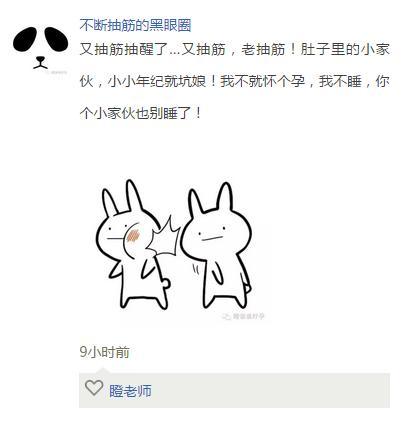412x421 pixels.
Task: Click the panda's left black eye patch
Action: pos(25,40)
